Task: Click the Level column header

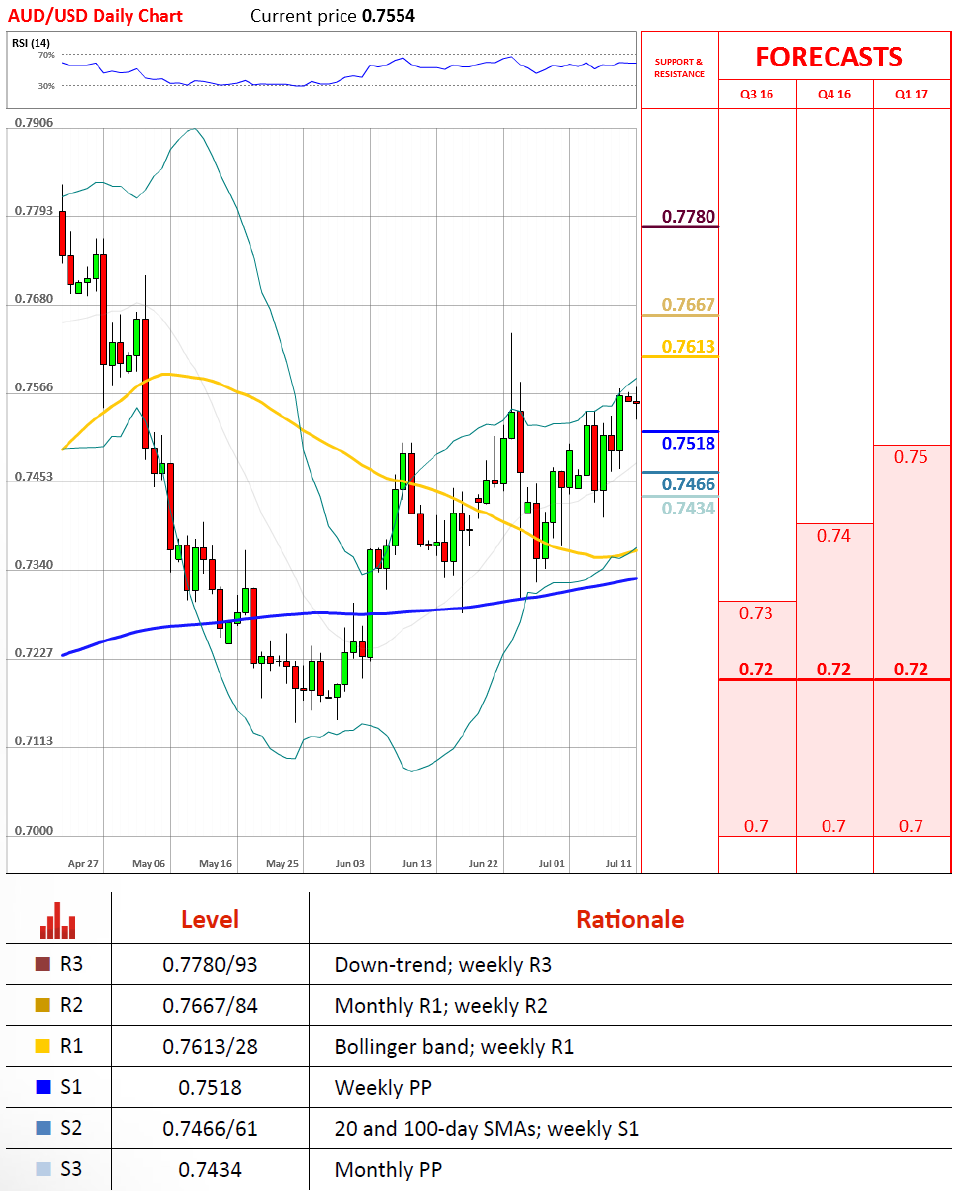Action: (x=210, y=919)
